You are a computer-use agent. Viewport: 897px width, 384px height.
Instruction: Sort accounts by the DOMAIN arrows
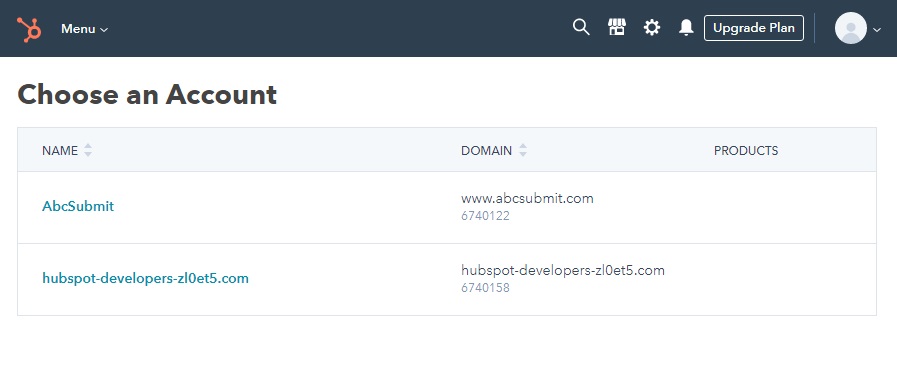[x=522, y=151]
